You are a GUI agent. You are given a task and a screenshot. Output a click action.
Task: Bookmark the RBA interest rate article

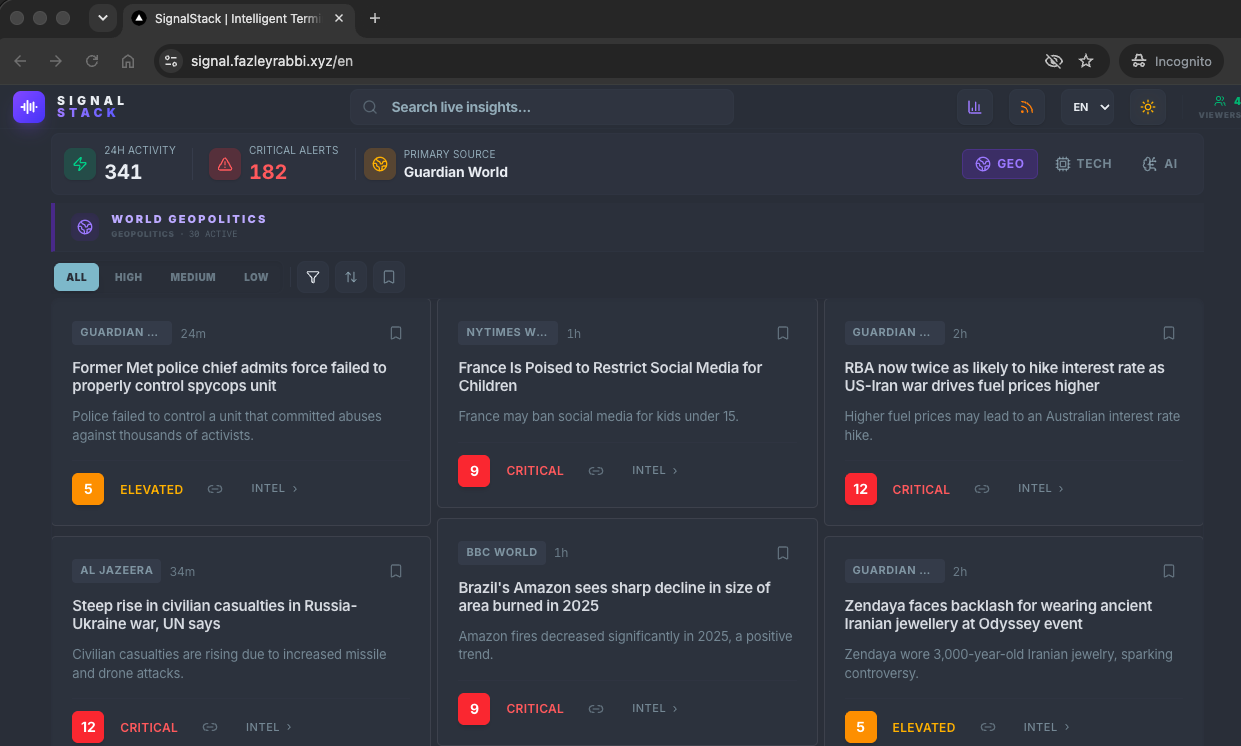1169,333
